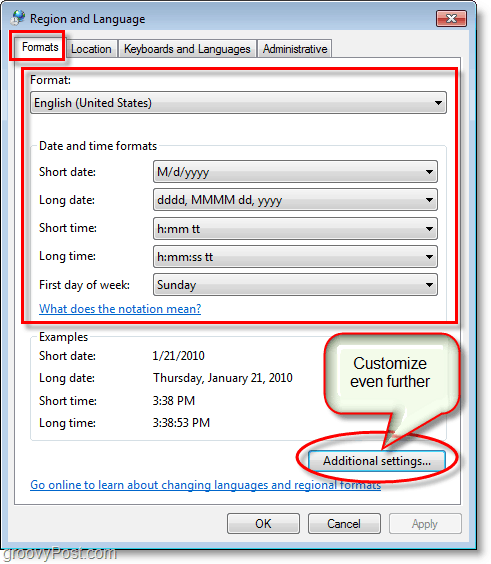Click the English (United States) format field
This screenshot has width=491, height=564.
[238, 103]
